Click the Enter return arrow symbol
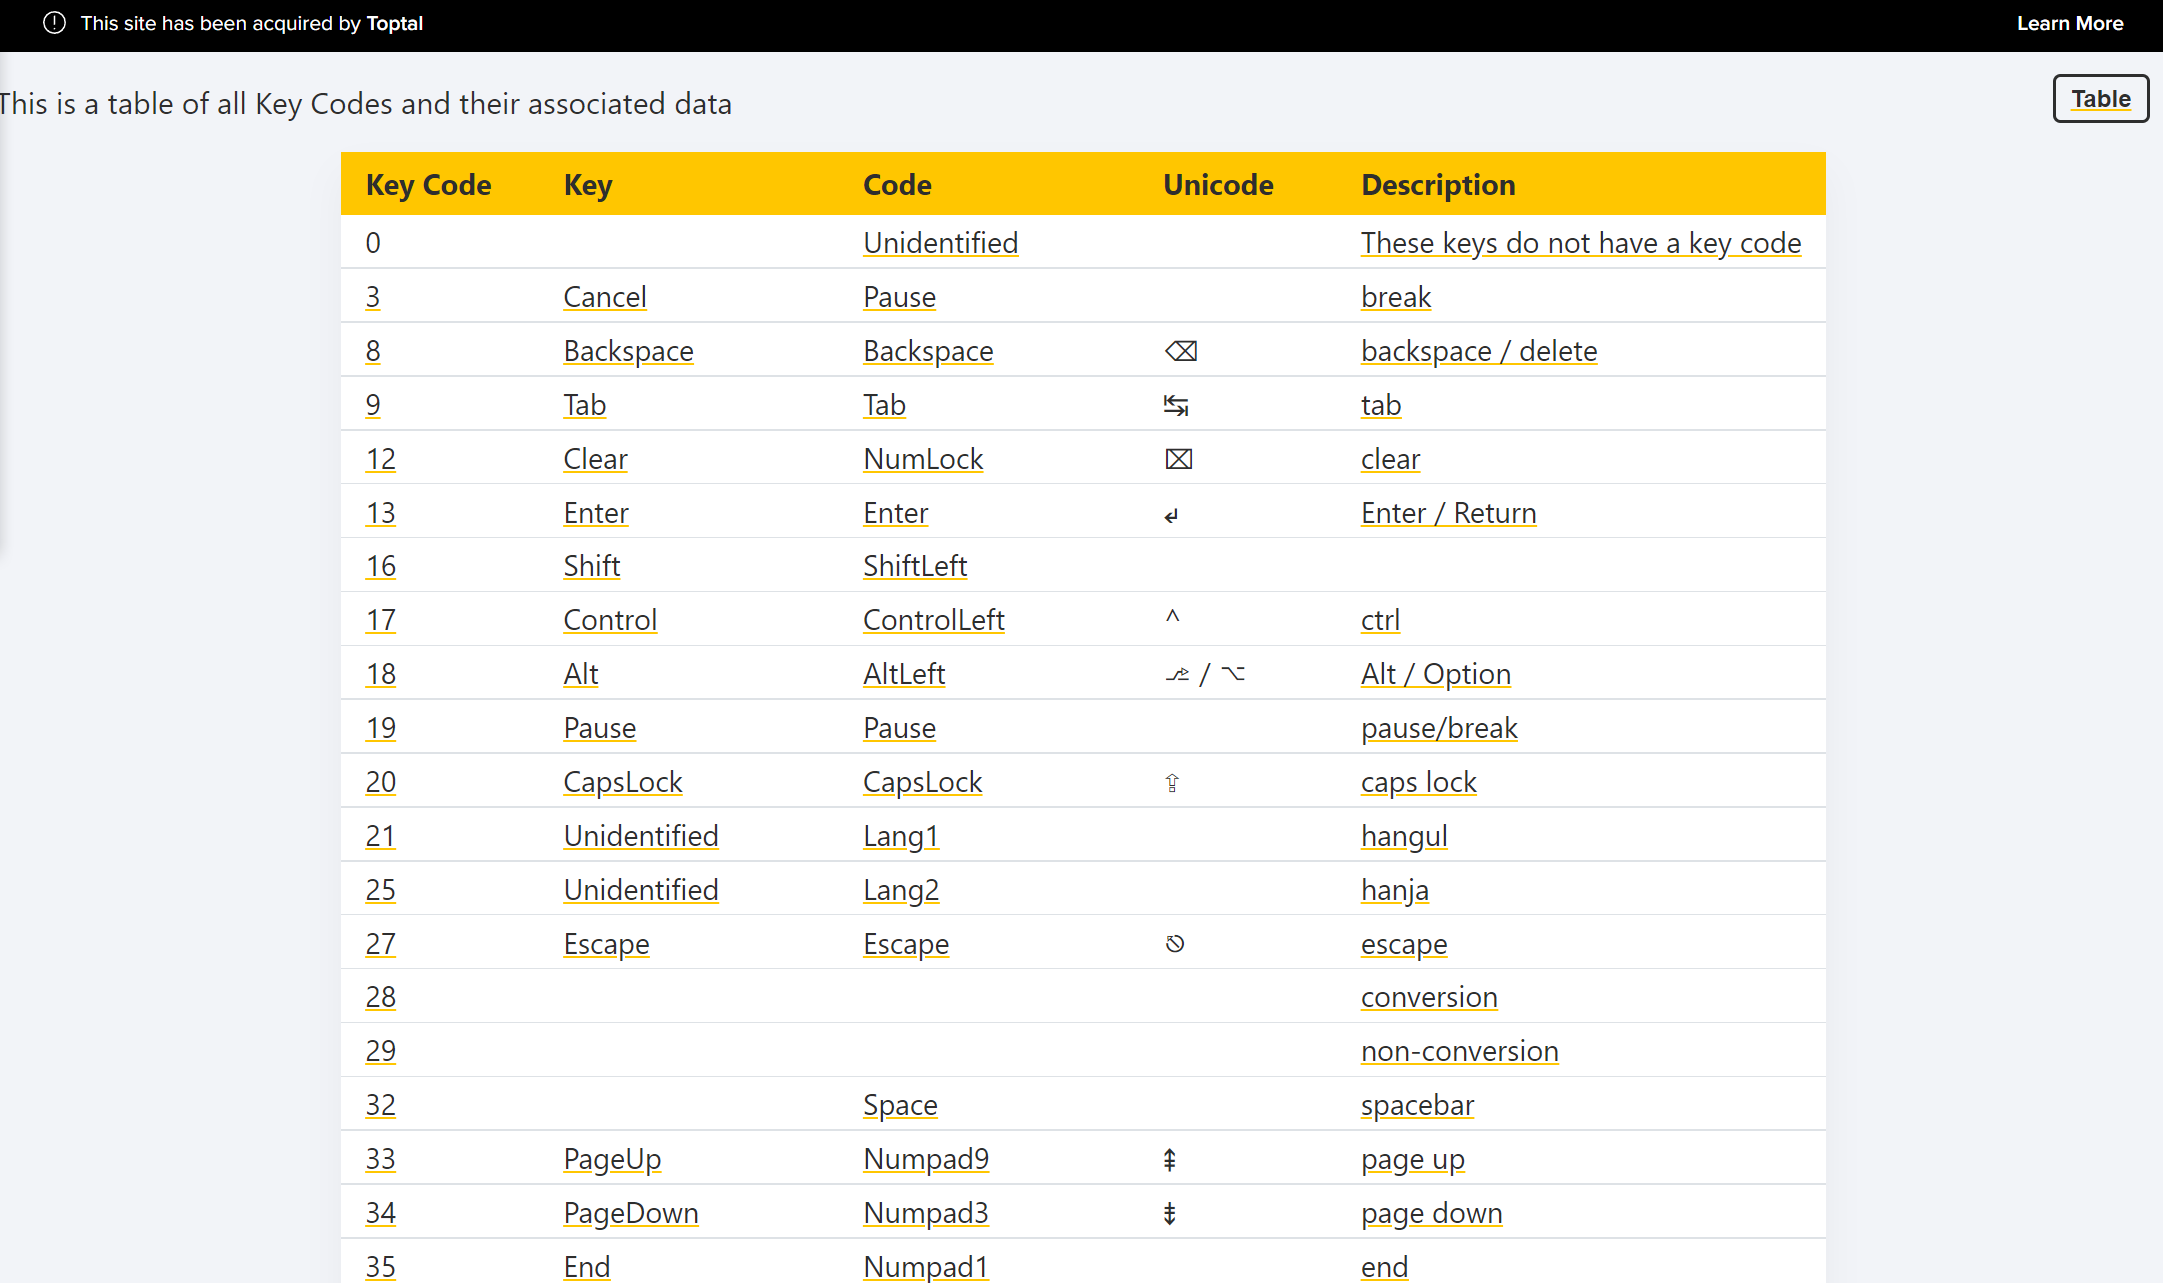 tap(1171, 515)
